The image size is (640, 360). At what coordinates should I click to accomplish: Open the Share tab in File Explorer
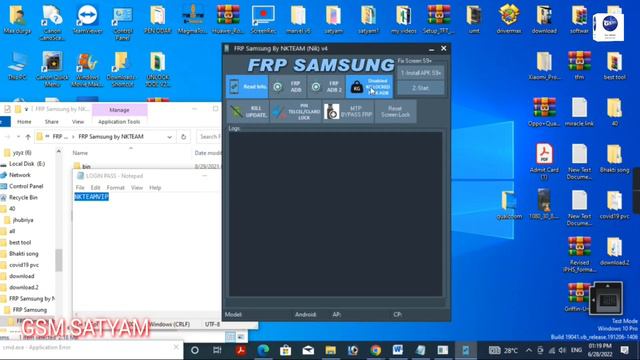click(x=51, y=122)
